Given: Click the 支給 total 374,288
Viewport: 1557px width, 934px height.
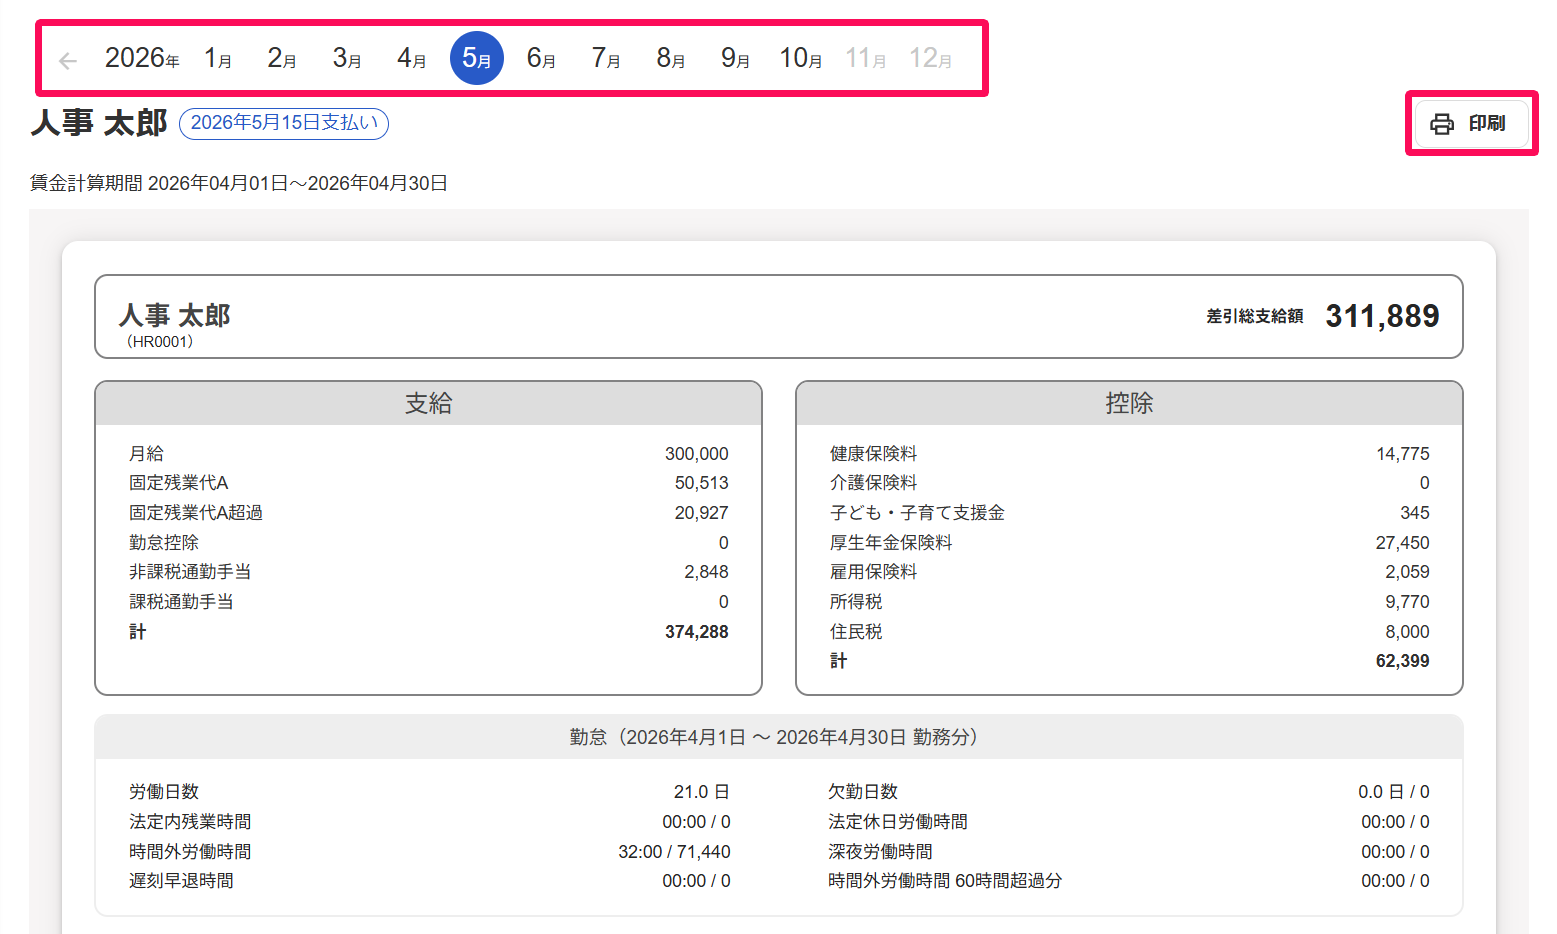Looking at the screenshot, I should [697, 632].
